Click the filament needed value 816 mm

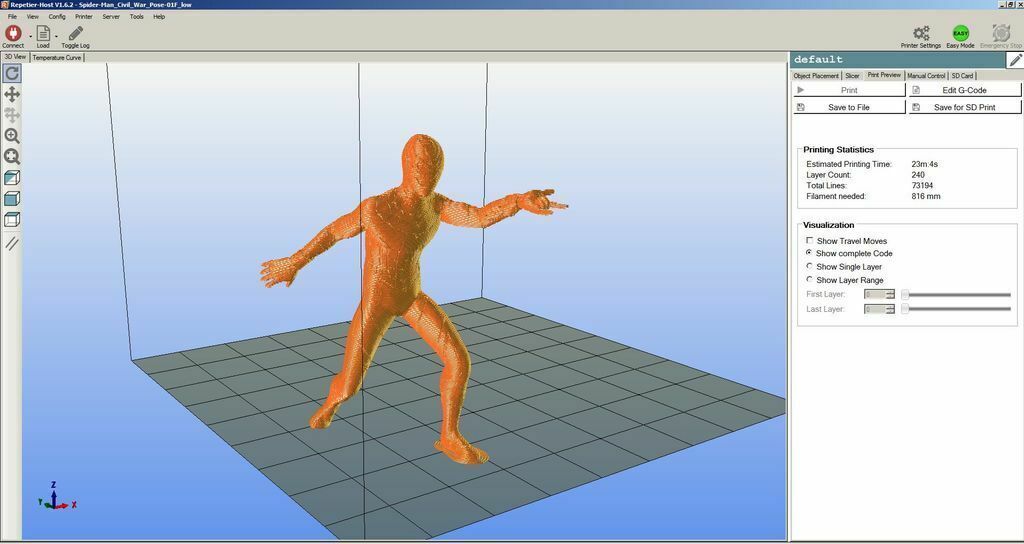click(x=926, y=196)
